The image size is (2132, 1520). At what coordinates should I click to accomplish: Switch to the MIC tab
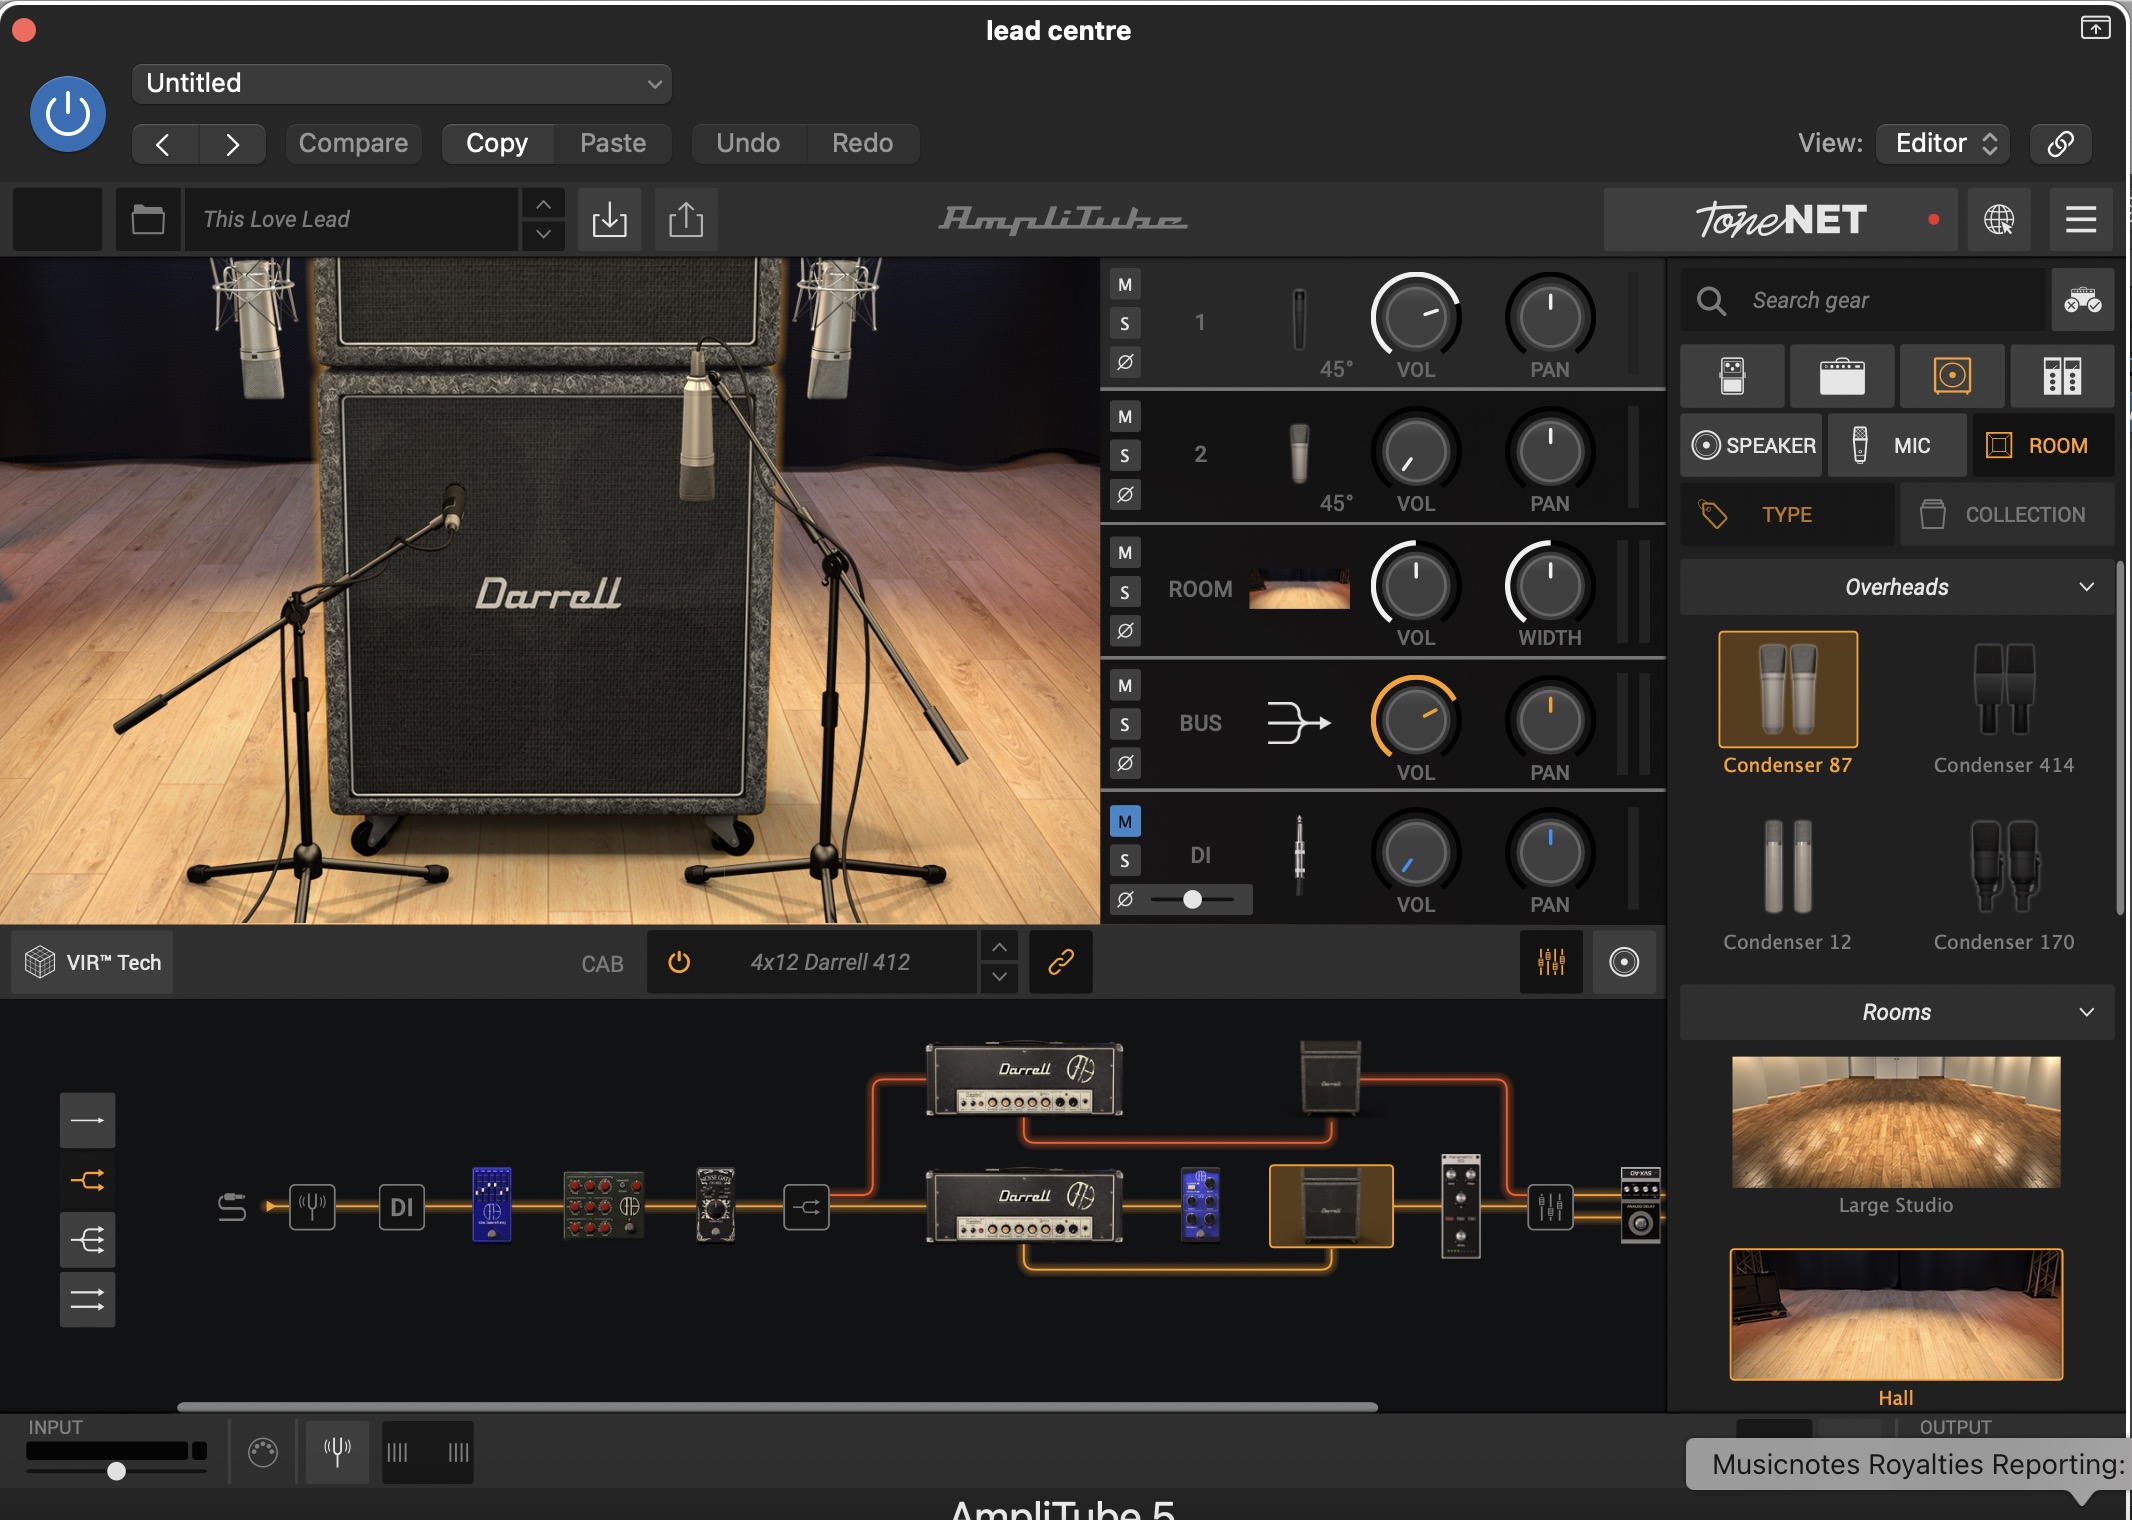pyautogui.click(x=1897, y=446)
